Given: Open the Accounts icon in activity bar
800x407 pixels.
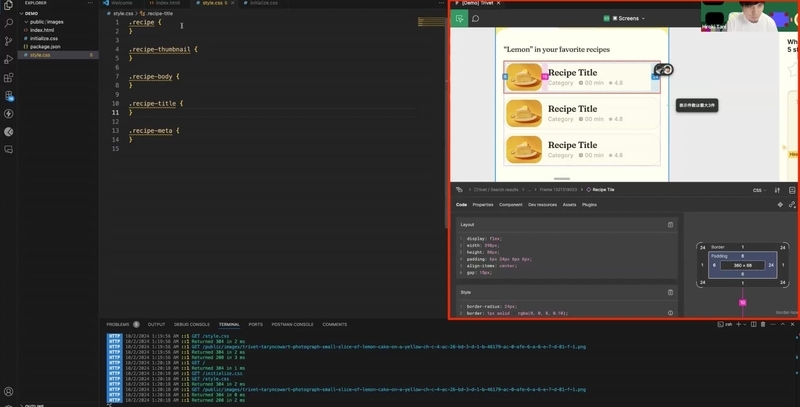Looking at the screenshot, I should click(8, 392).
